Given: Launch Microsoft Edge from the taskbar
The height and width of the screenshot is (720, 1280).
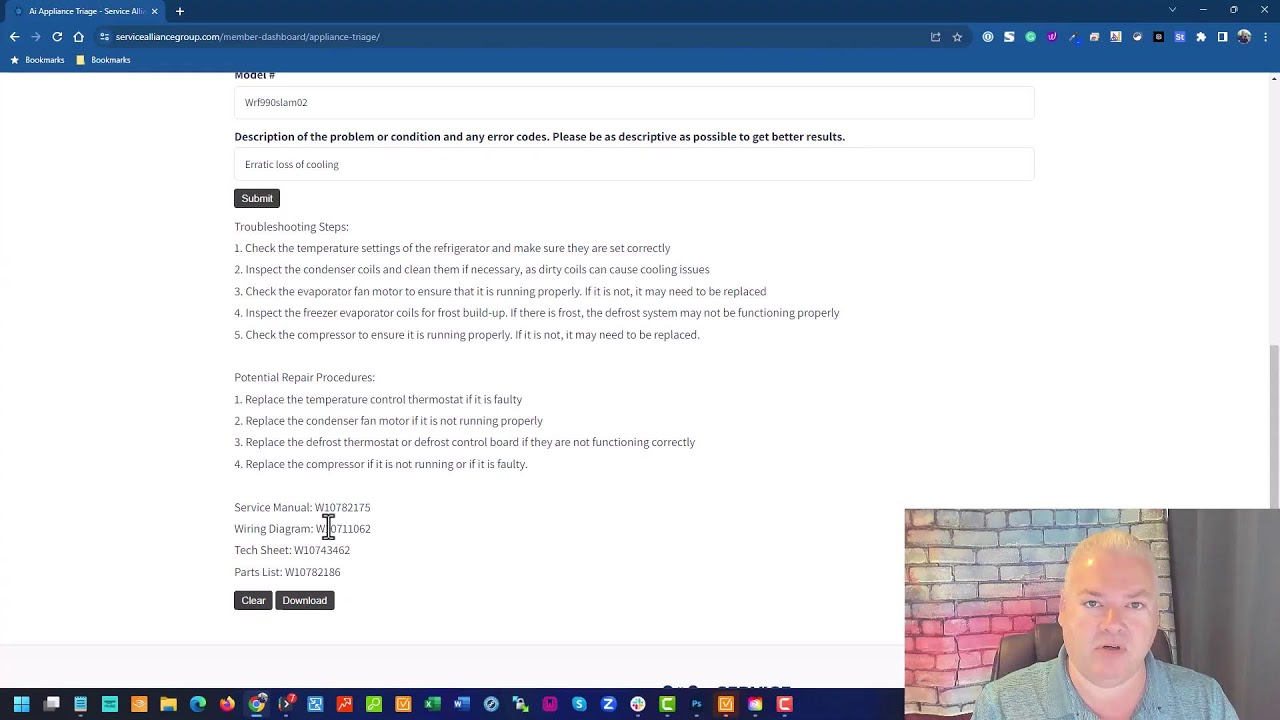Looking at the screenshot, I should tap(198, 704).
